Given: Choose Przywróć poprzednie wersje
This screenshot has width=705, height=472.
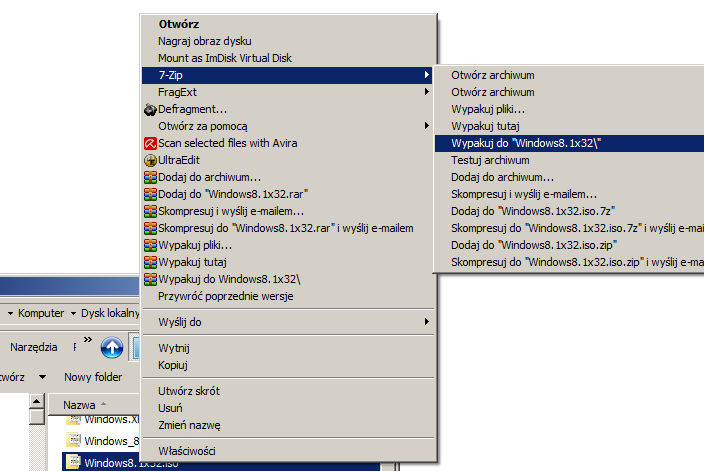Looking at the screenshot, I should click(x=288, y=297).
